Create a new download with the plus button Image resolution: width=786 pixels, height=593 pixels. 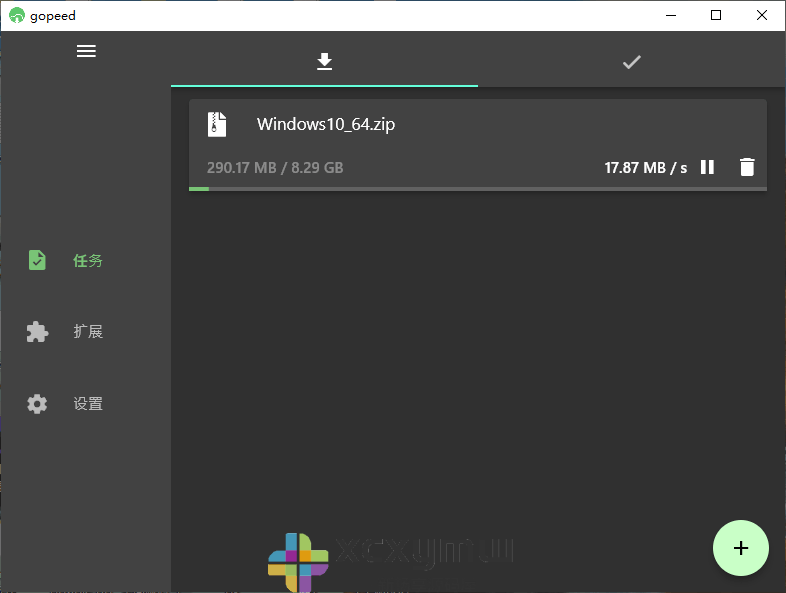coord(740,548)
